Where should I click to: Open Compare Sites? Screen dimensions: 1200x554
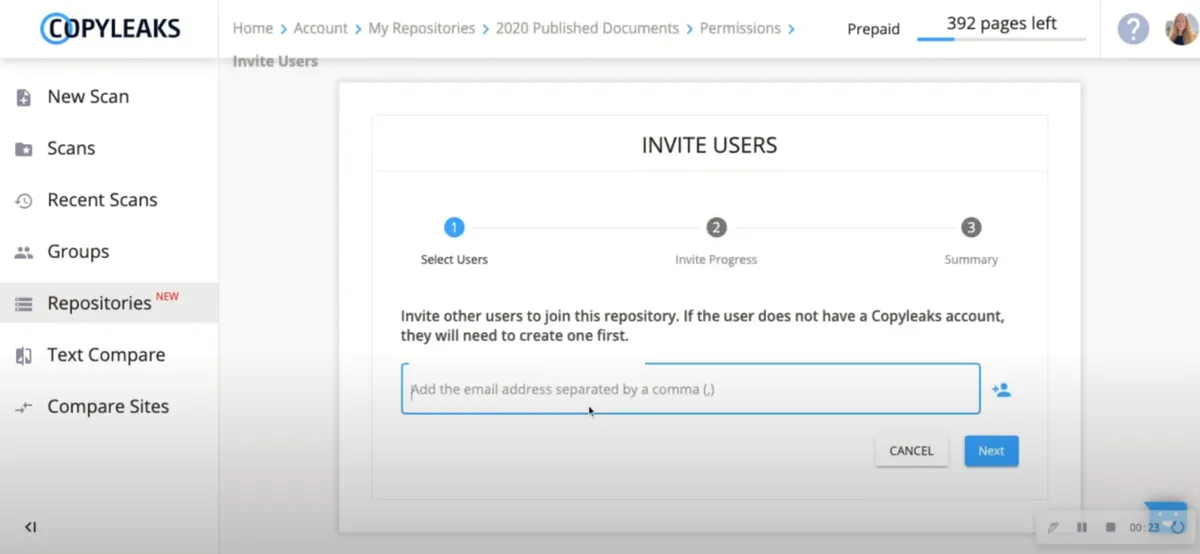pos(108,407)
